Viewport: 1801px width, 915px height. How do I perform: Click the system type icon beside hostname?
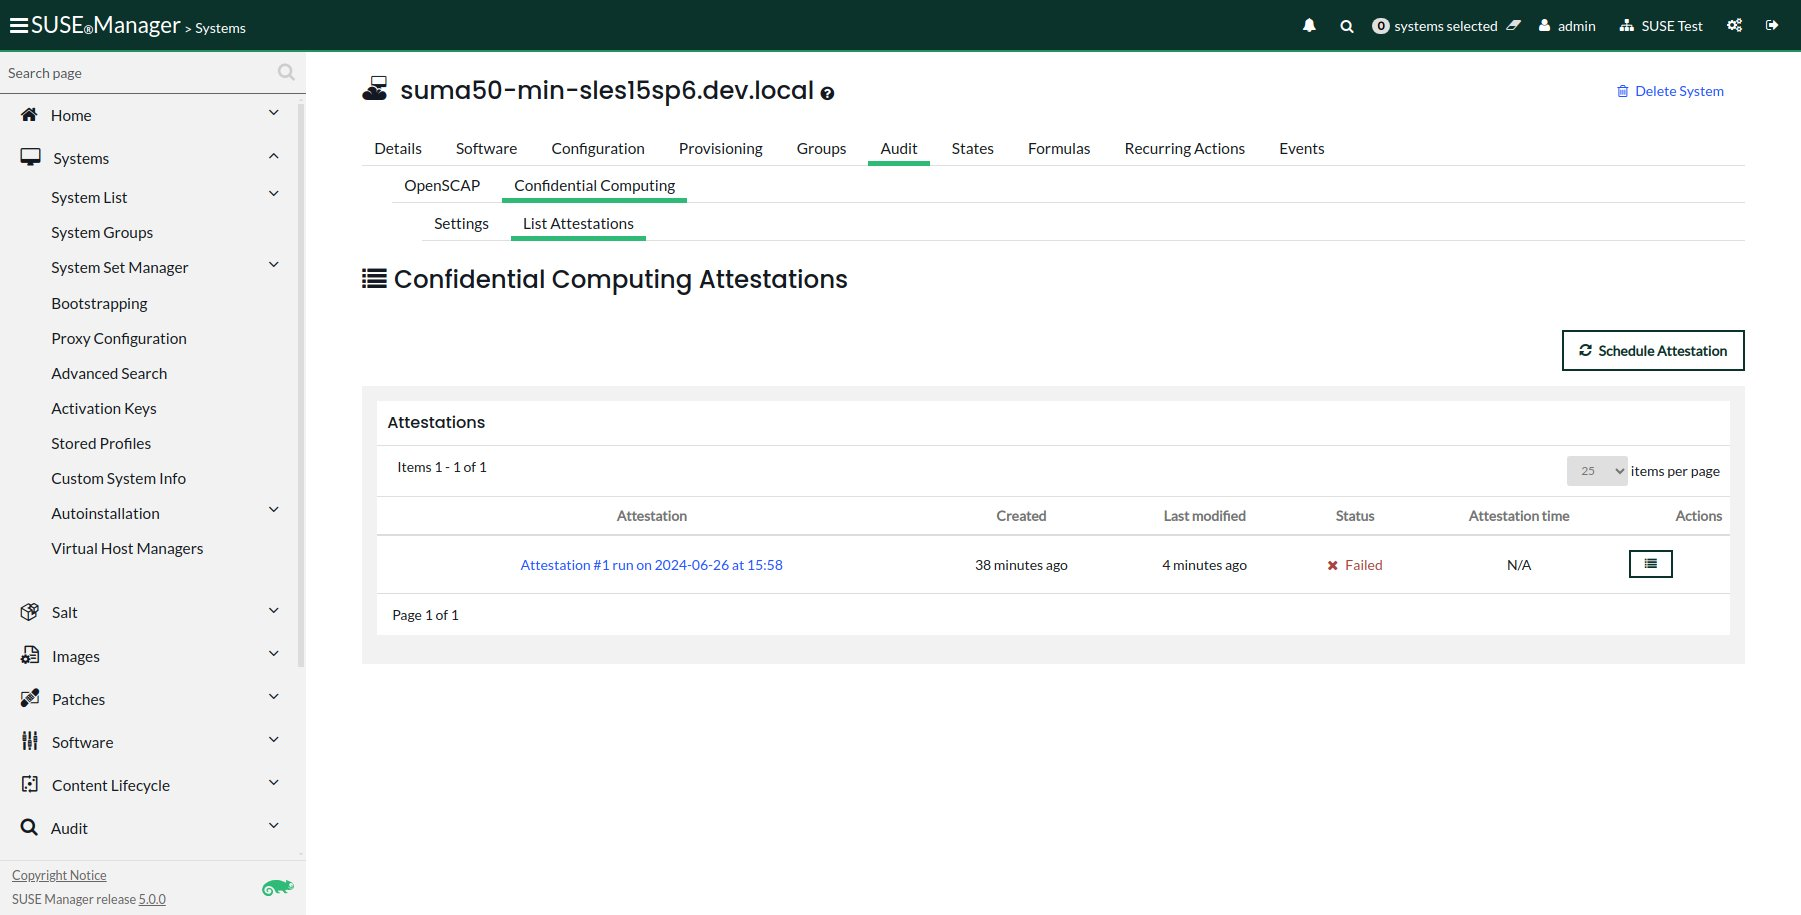point(375,89)
